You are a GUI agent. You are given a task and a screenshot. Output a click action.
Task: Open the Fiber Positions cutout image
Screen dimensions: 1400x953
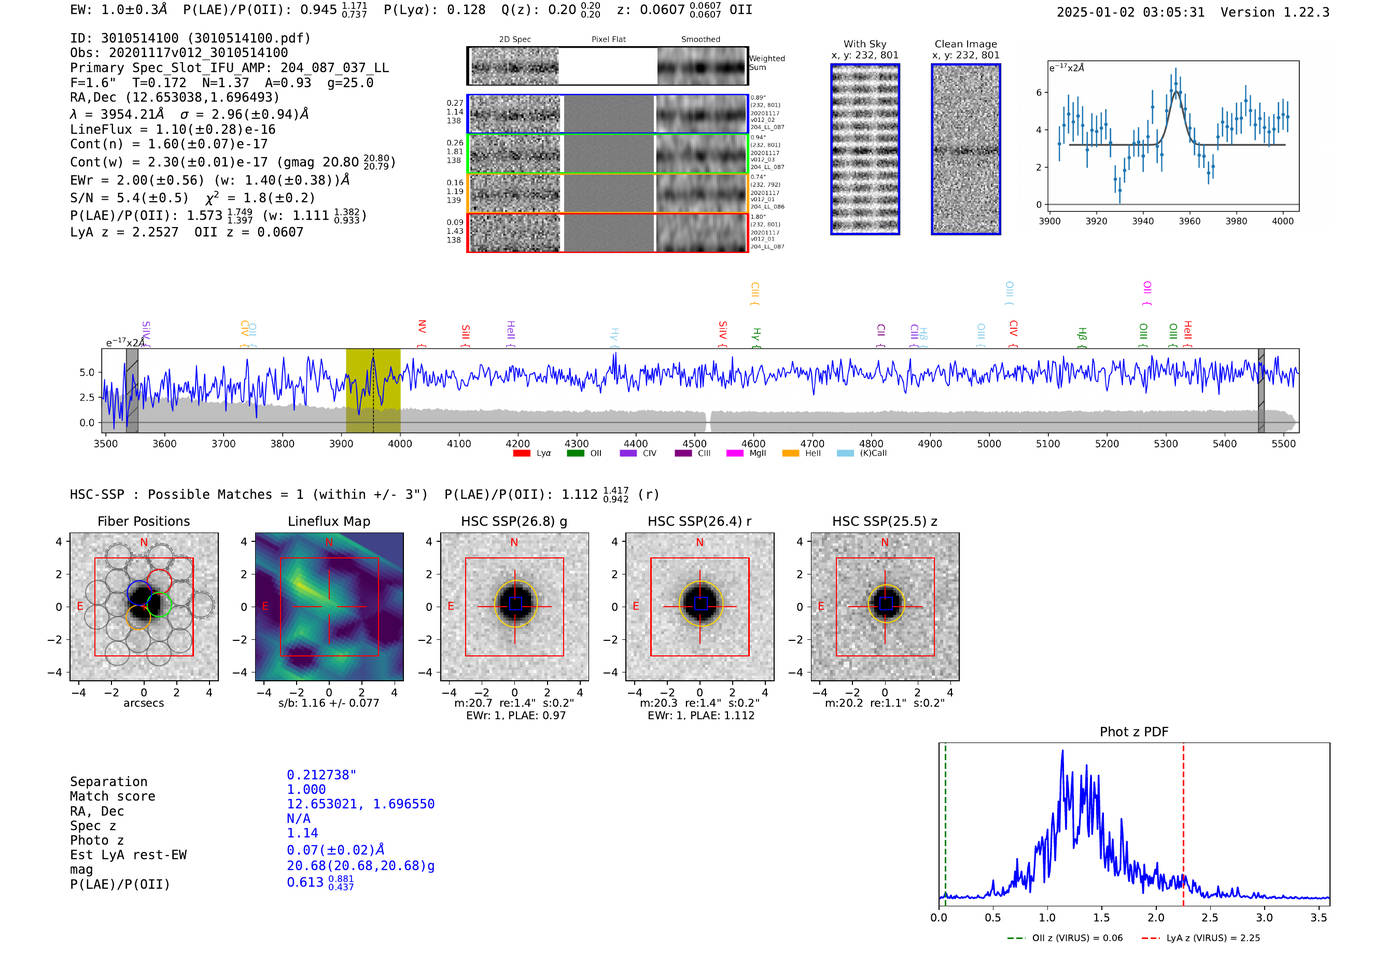[x=144, y=607]
